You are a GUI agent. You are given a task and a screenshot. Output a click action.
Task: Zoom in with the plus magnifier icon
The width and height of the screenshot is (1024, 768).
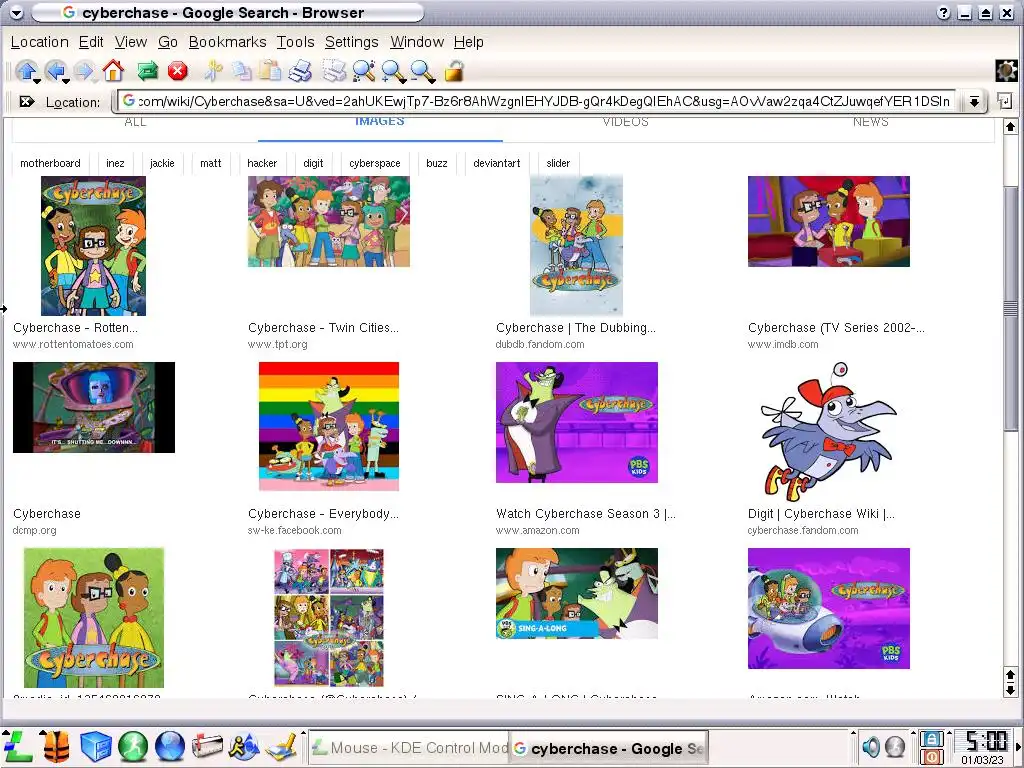[x=392, y=70]
